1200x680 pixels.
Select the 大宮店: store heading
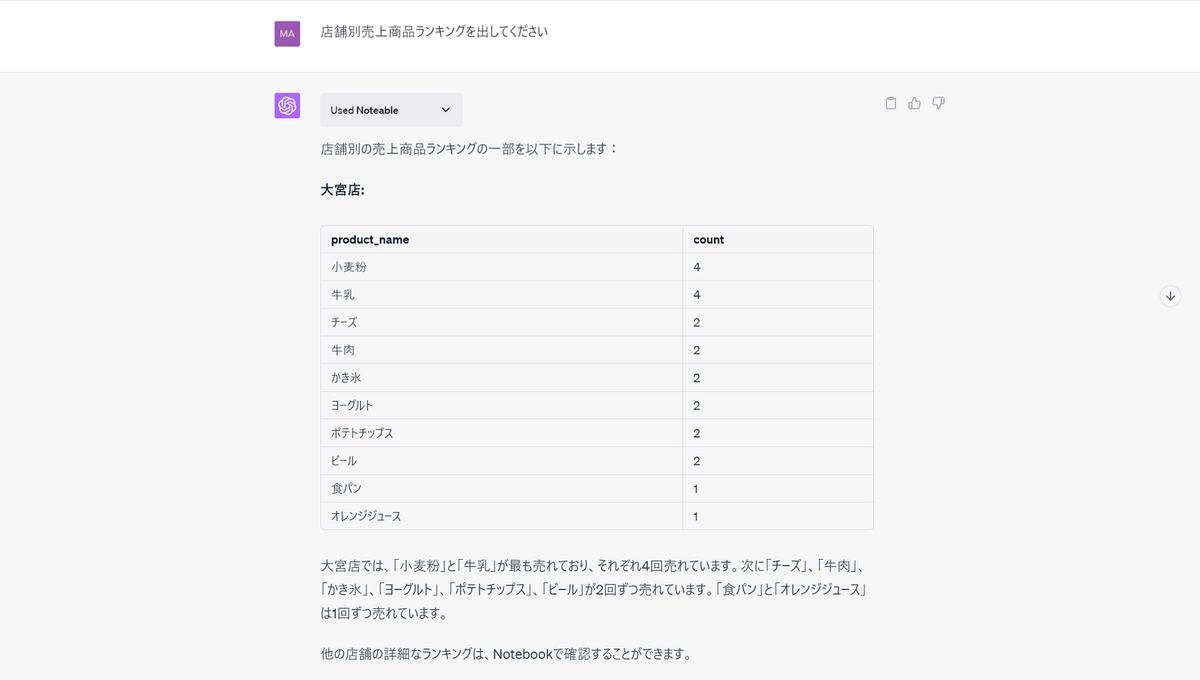[342, 190]
